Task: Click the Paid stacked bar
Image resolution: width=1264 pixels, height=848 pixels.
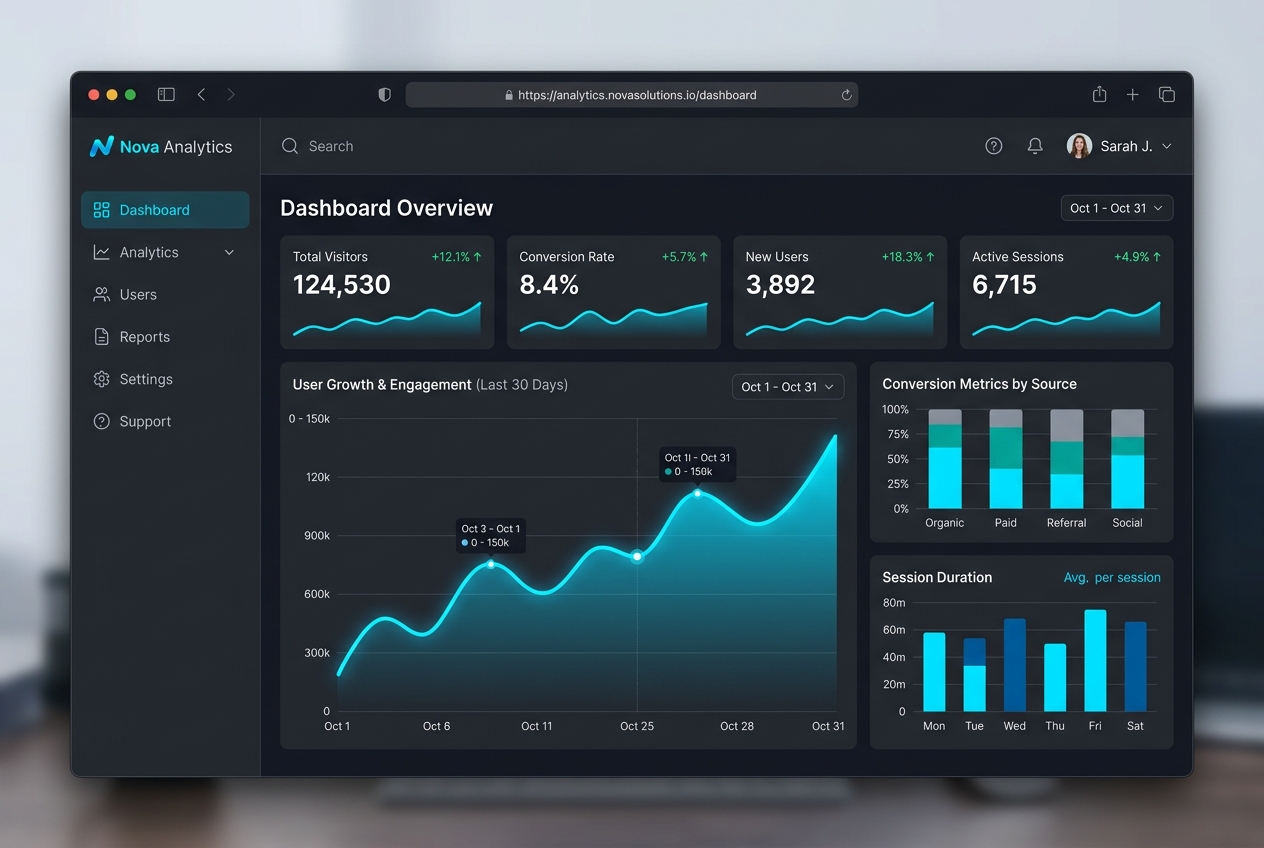Action: pos(1006,459)
